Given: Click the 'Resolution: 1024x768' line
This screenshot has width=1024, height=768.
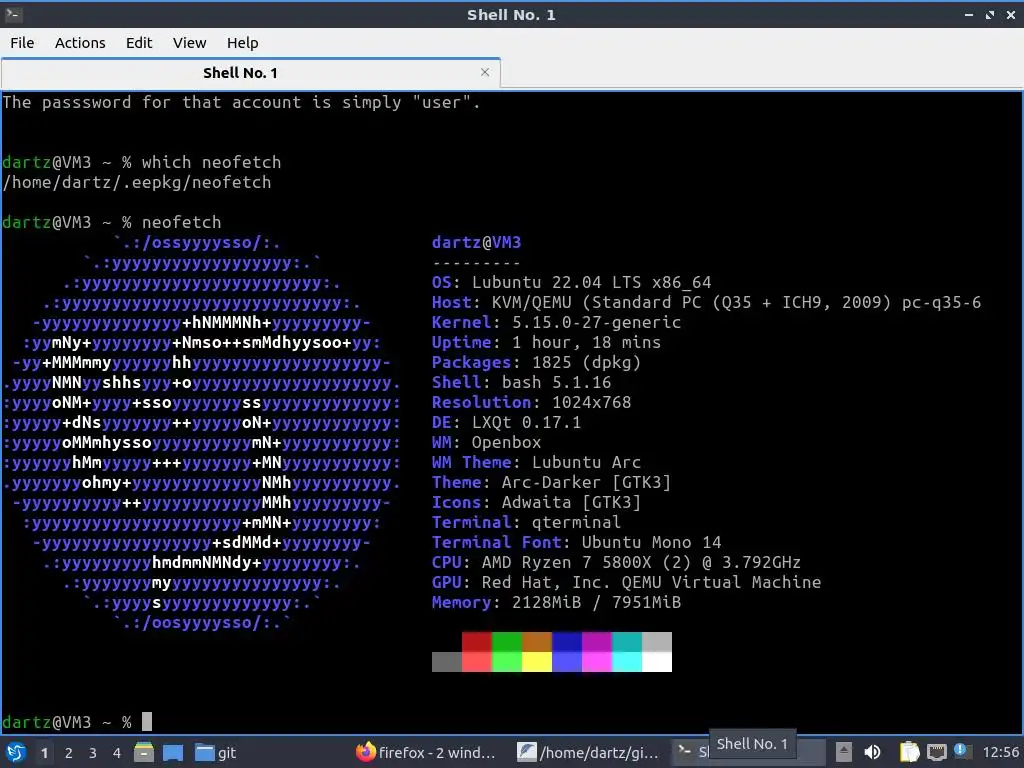Looking at the screenshot, I should 532,402.
